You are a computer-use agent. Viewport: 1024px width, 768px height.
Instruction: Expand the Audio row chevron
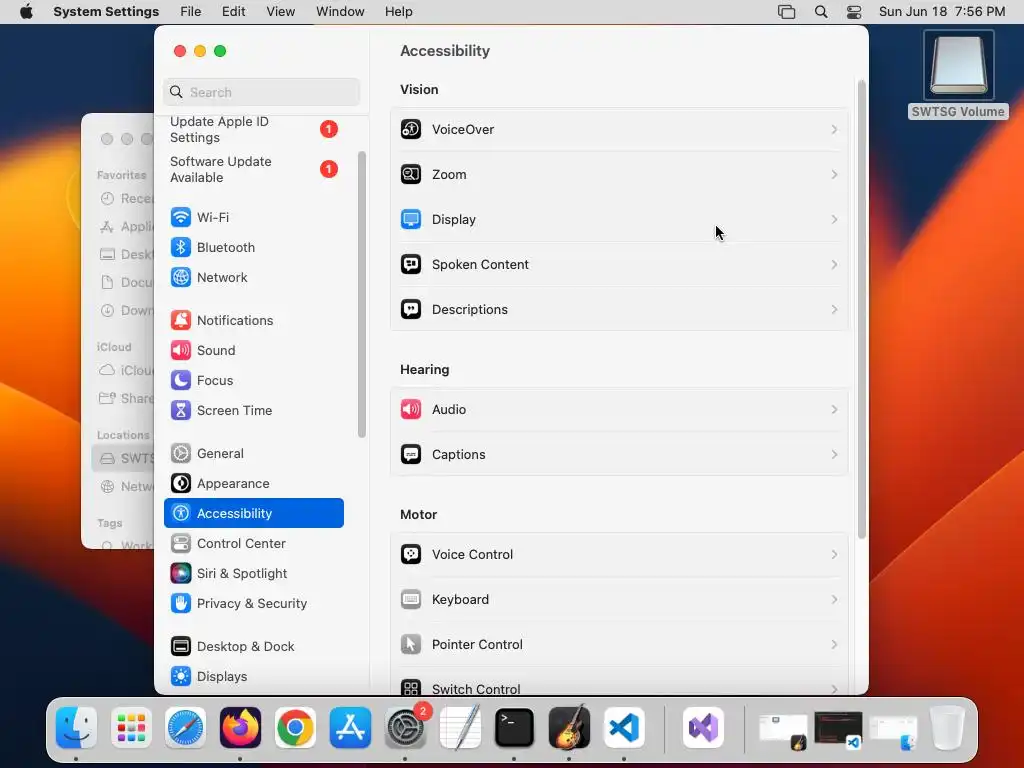click(x=834, y=409)
